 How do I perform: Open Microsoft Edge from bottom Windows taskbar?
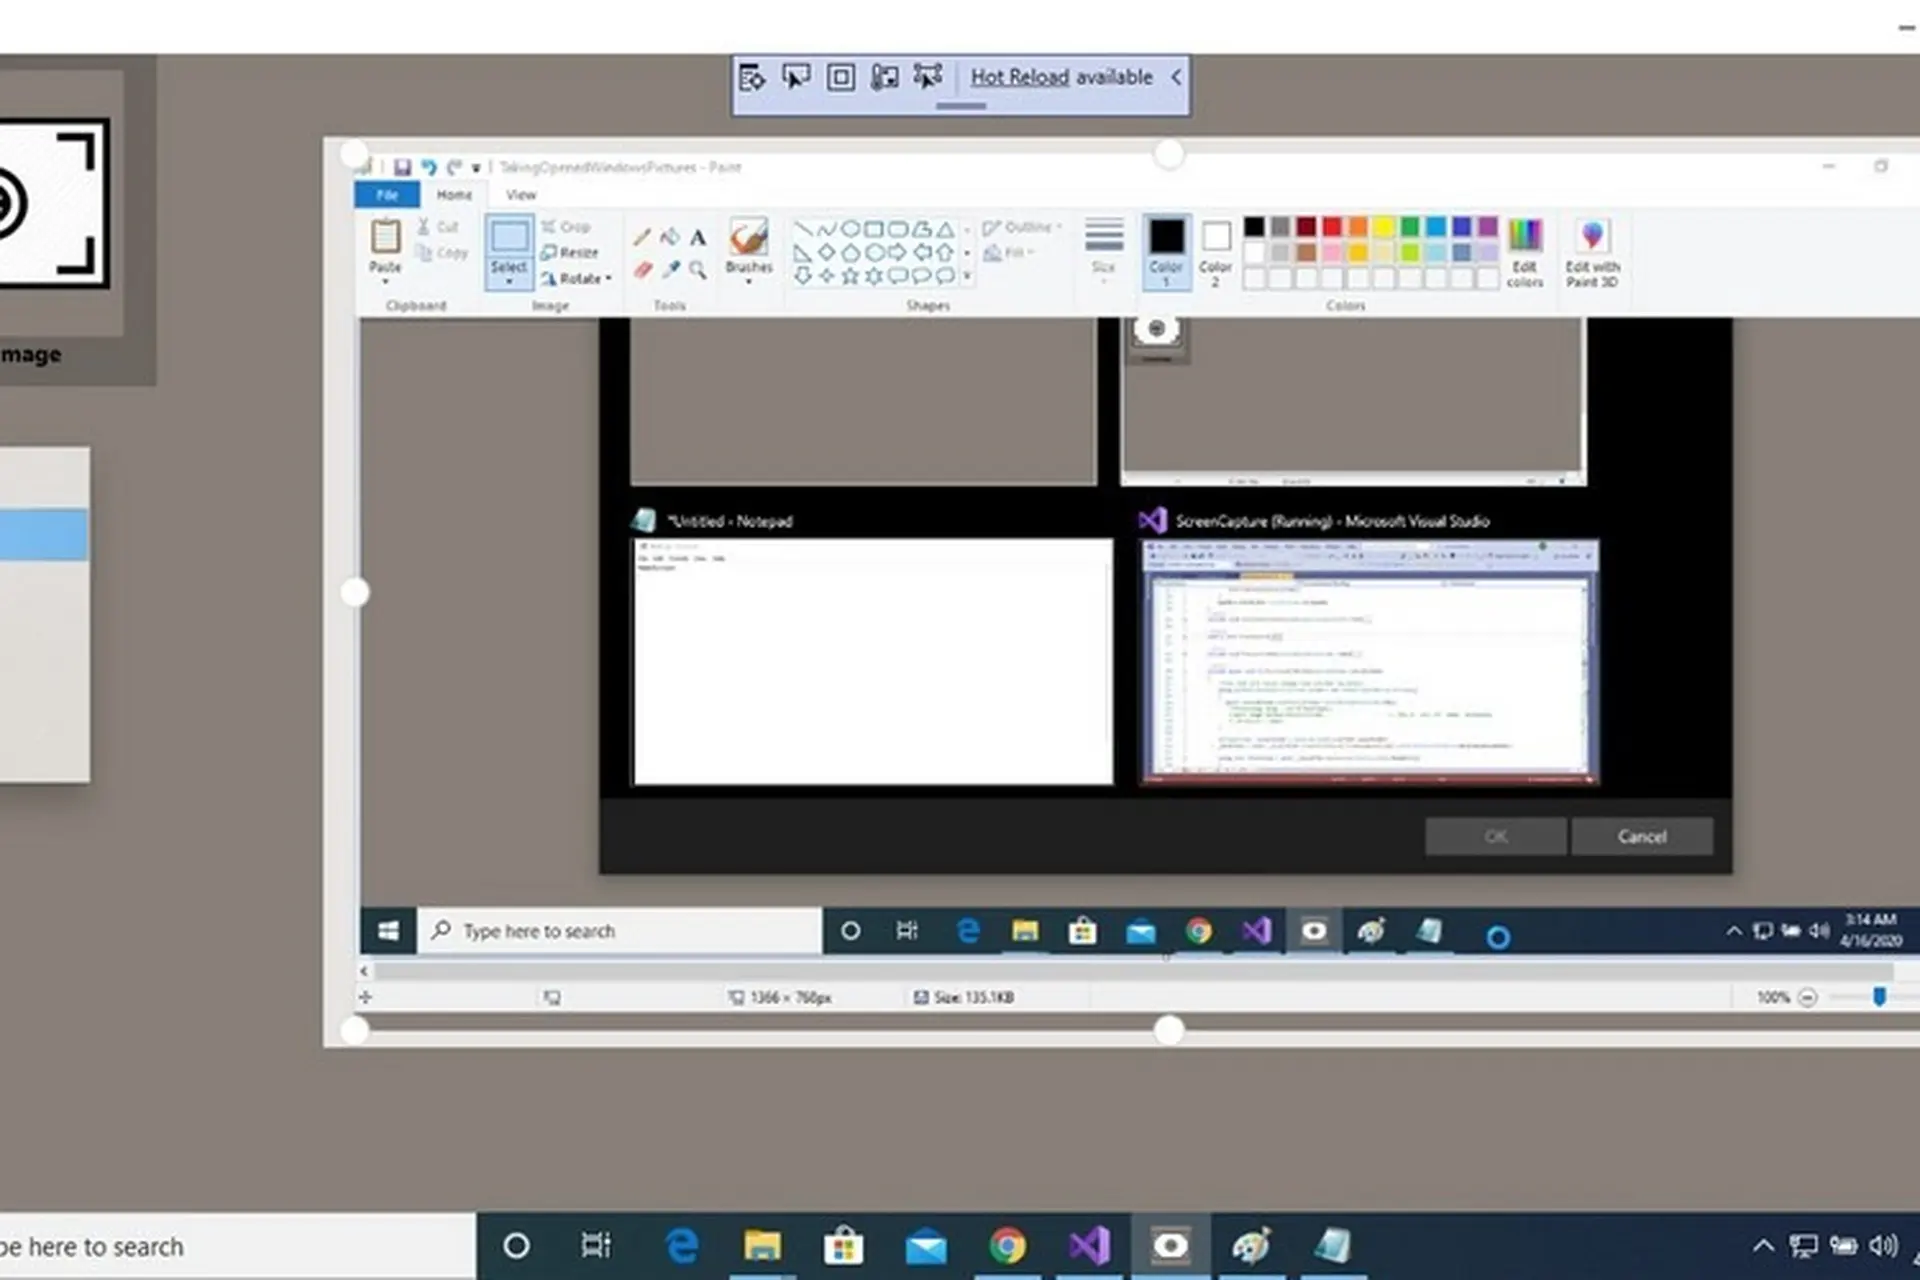(681, 1246)
